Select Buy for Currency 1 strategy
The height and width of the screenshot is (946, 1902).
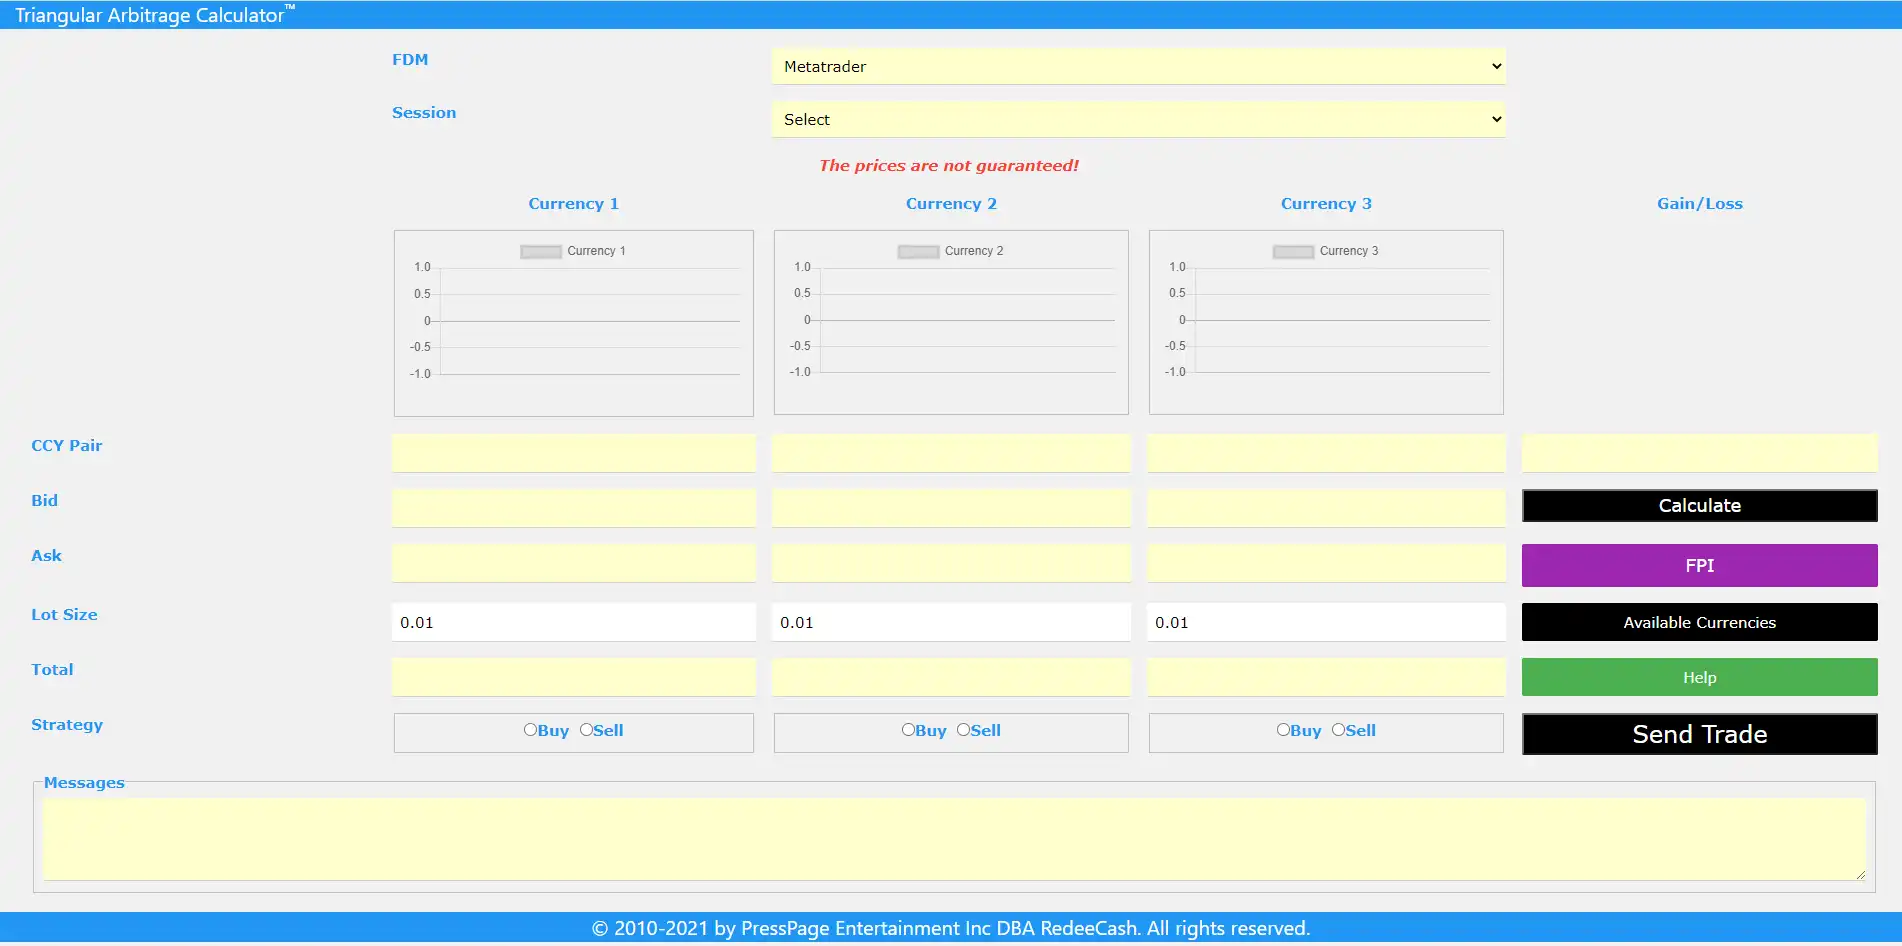[530, 730]
